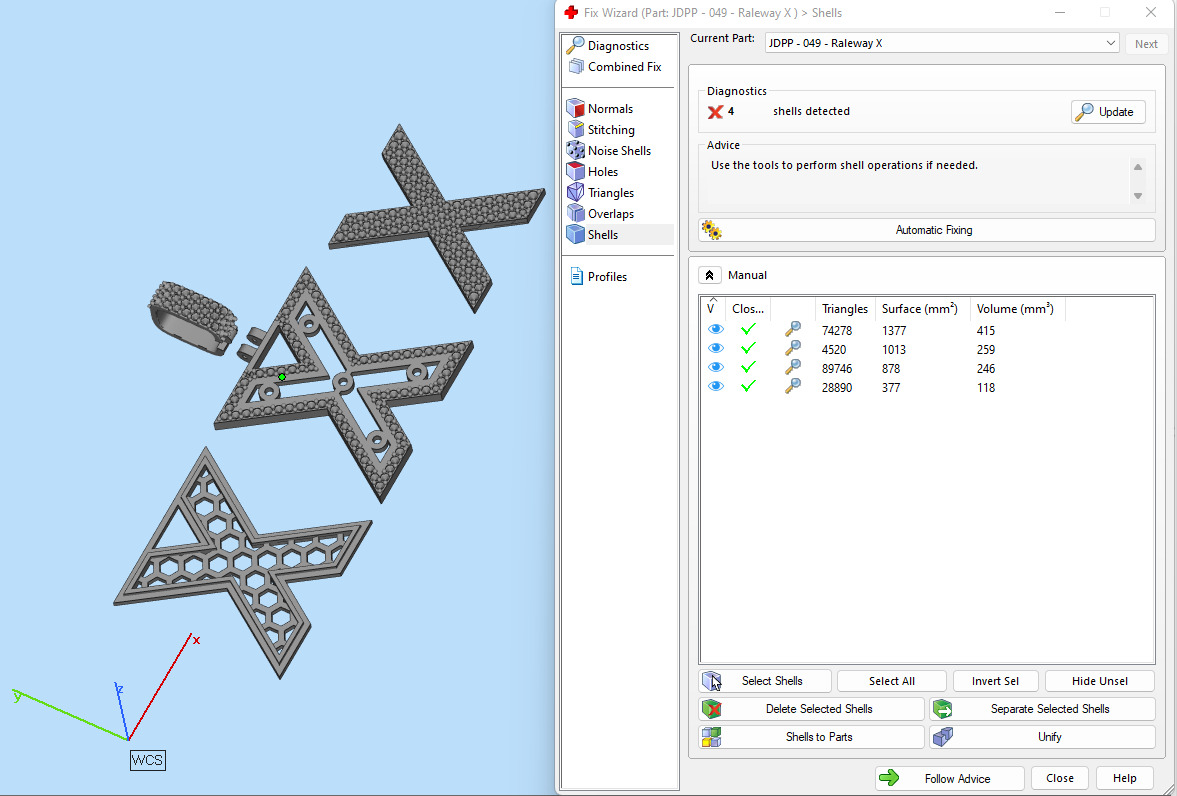Click the Unify button
1177x796 pixels.
pos(1042,737)
